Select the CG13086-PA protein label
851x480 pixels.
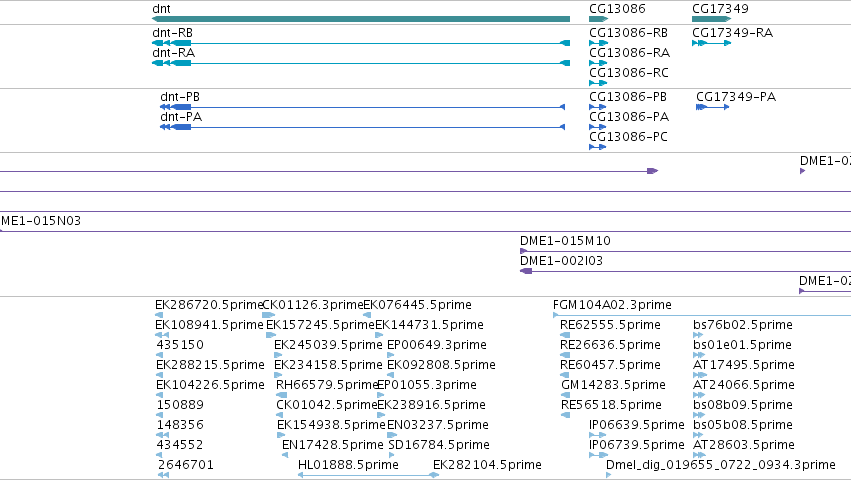click(x=629, y=117)
